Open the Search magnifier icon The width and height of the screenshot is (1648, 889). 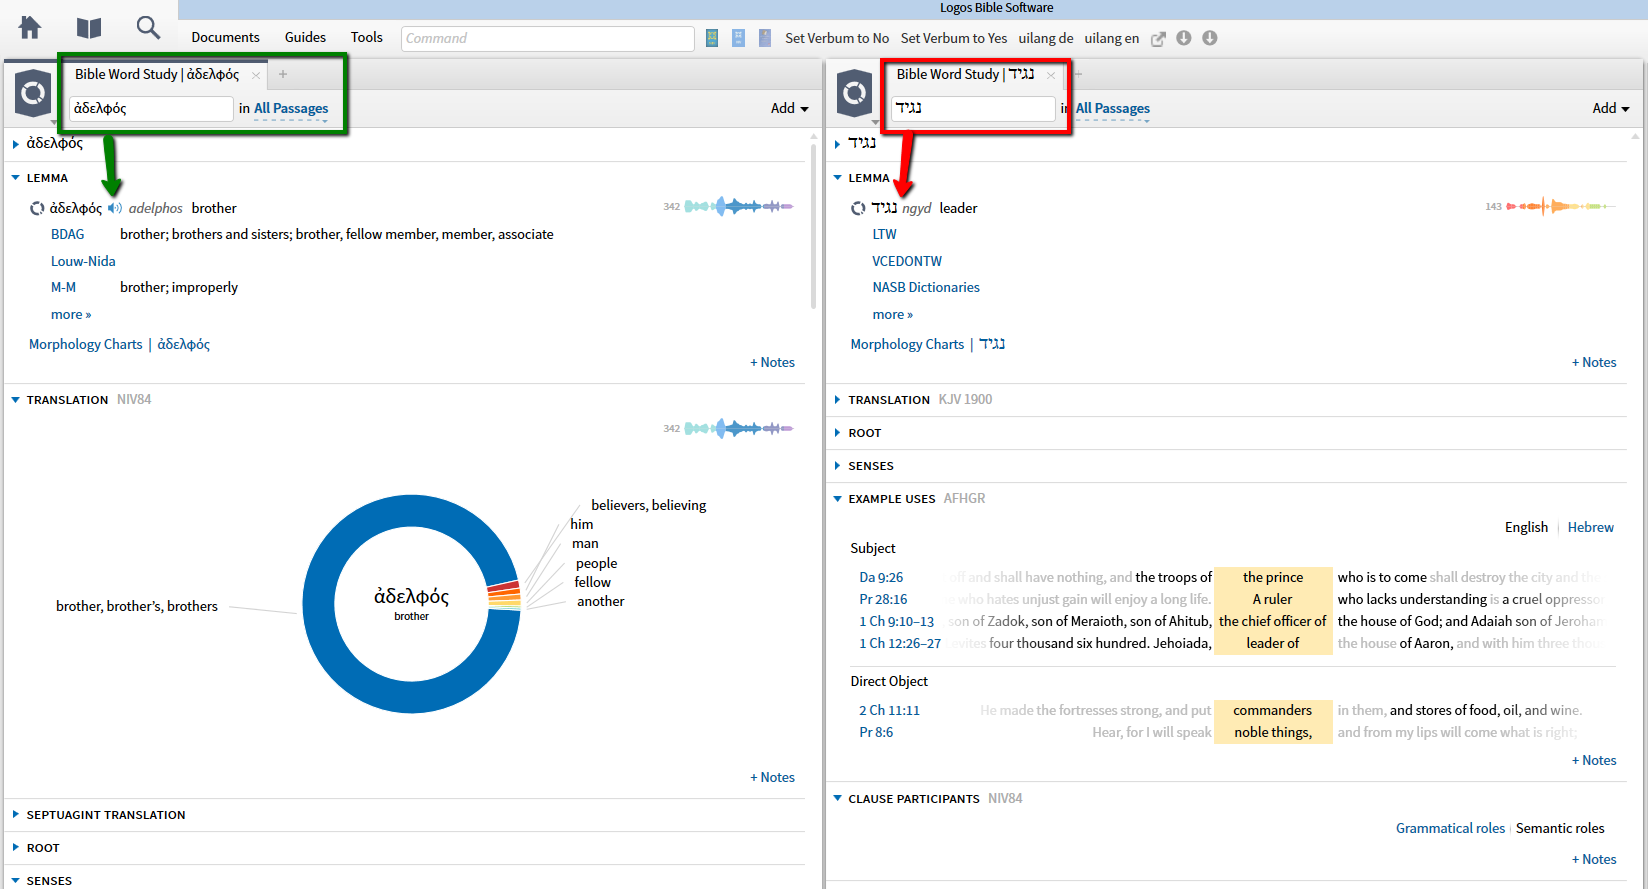click(x=148, y=28)
